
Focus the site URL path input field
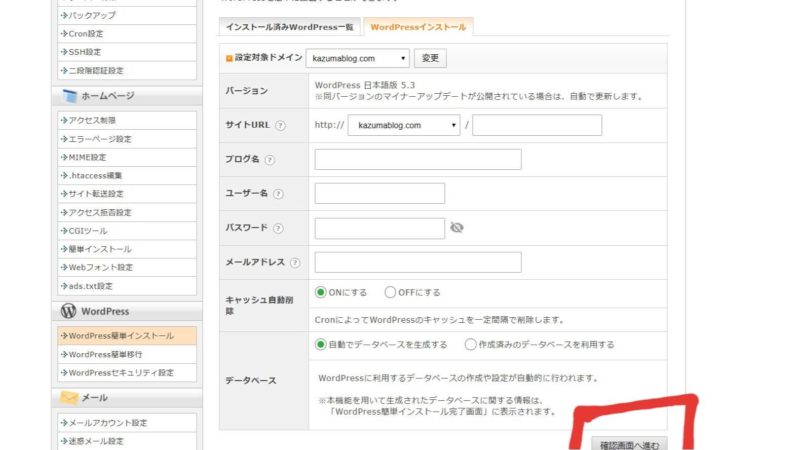(x=537, y=125)
